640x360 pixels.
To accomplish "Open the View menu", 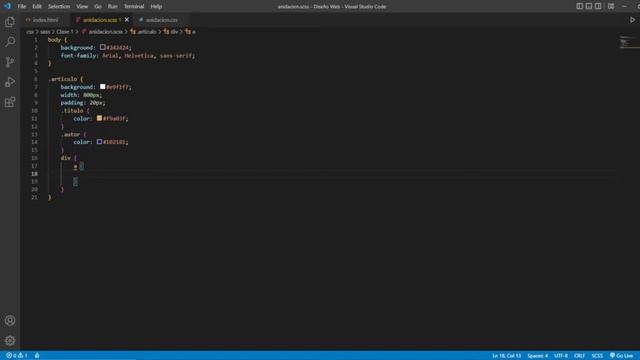I will coord(82,7).
